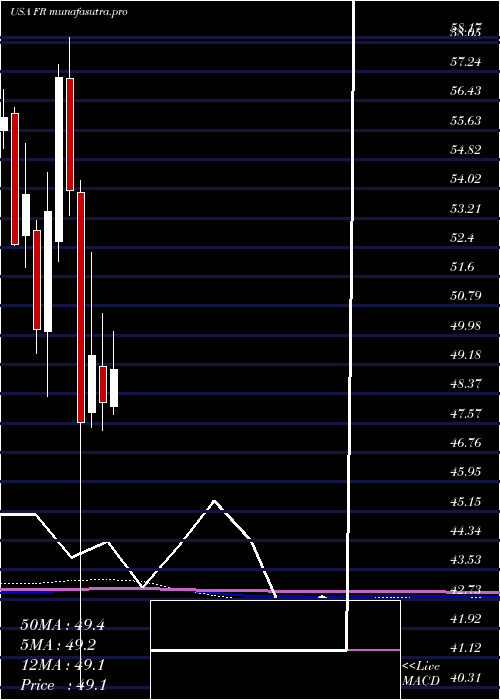Click the USA FR munafasutra.pro title

coord(69,12)
